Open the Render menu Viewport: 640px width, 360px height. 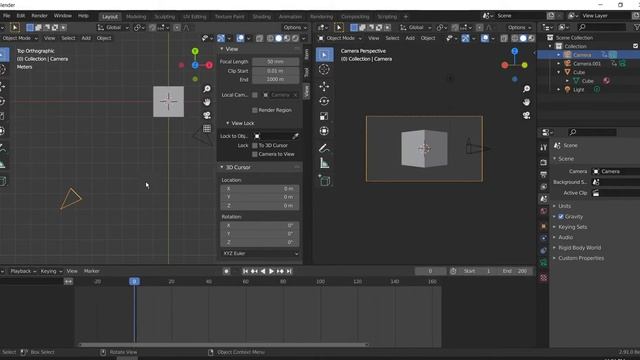39,16
